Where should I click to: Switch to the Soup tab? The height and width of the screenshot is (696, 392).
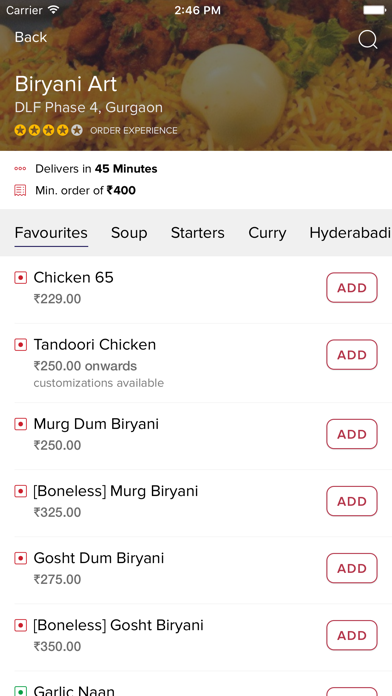click(129, 233)
